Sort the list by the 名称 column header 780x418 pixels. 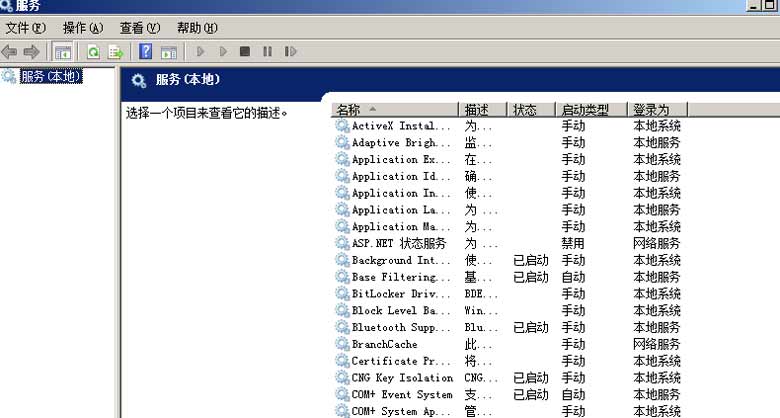pyautogui.click(x=395, y=109)
